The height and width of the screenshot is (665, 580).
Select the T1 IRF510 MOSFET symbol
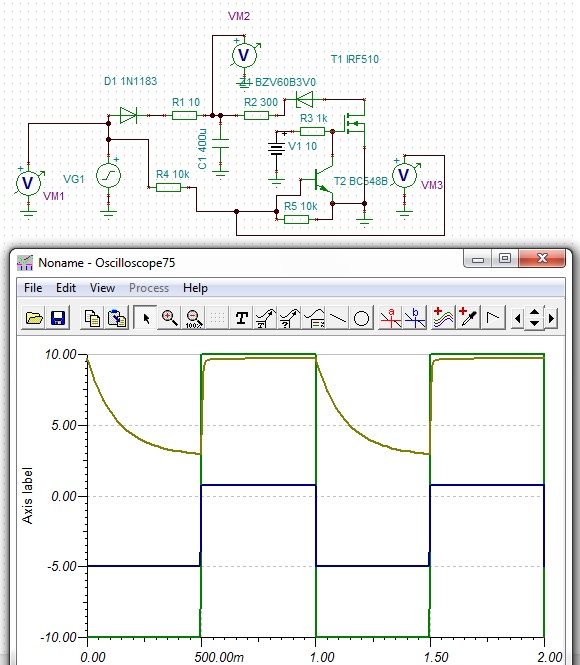(354, 123)
